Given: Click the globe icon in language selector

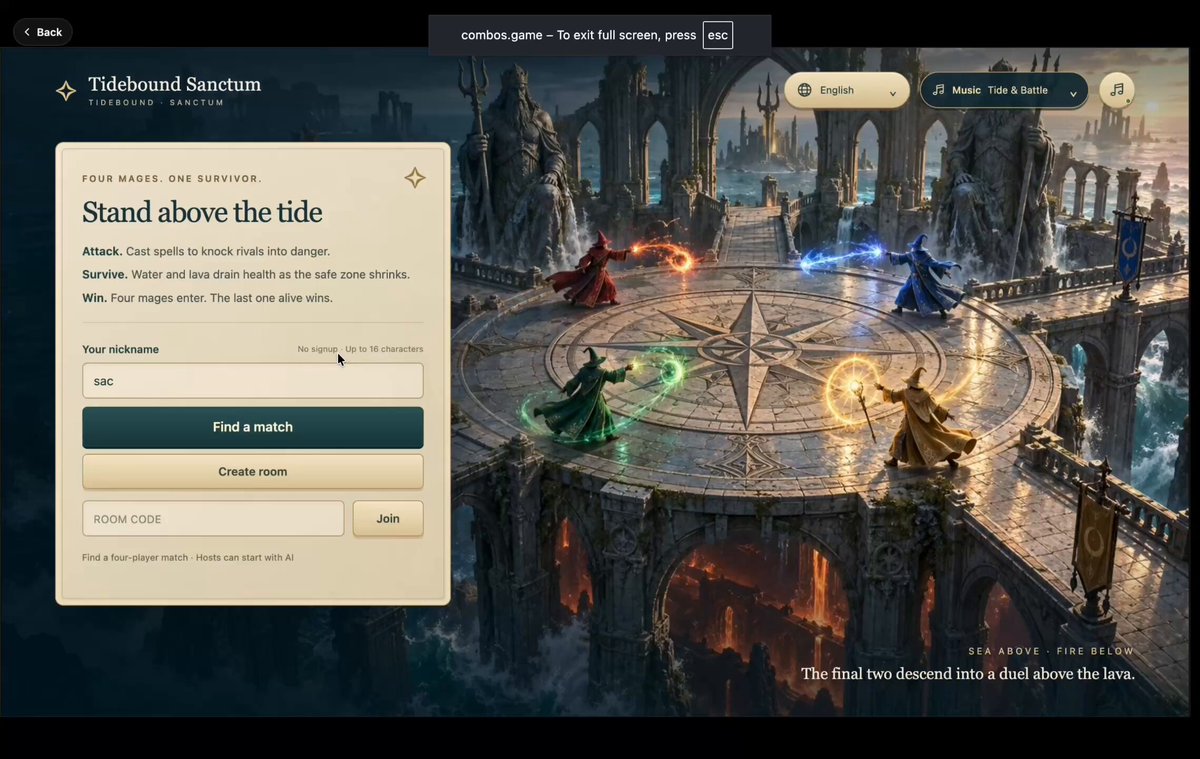Looking at the screenshot, I should pos(804,90).
